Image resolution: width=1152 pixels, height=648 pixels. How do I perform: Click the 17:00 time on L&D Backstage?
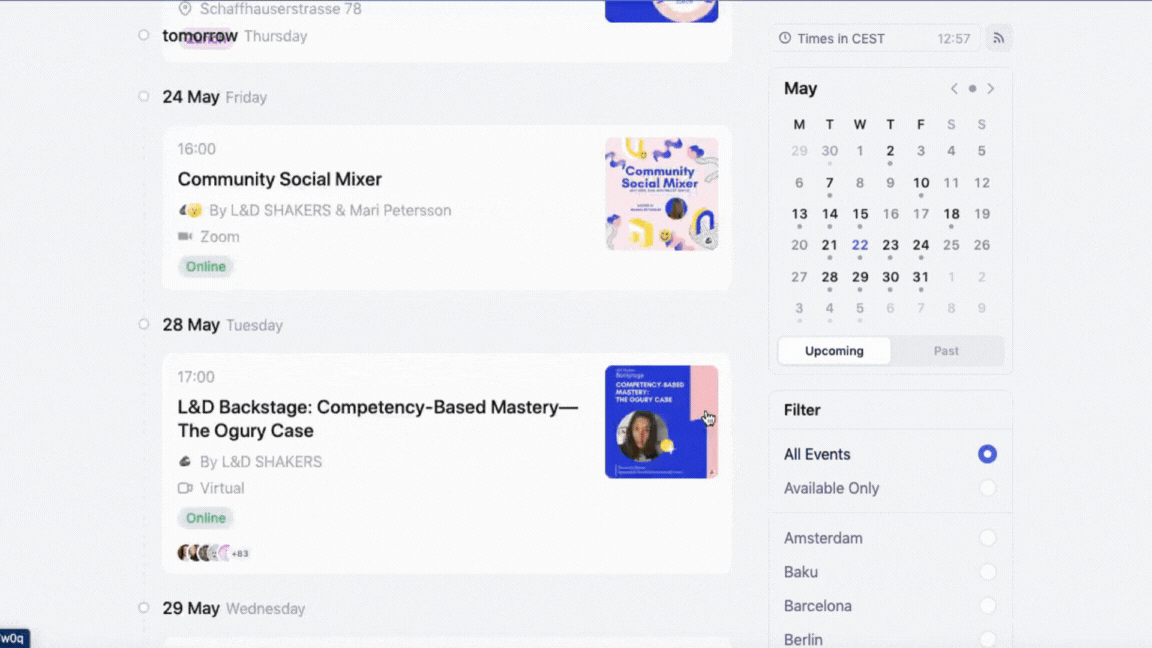coord(195,377)
